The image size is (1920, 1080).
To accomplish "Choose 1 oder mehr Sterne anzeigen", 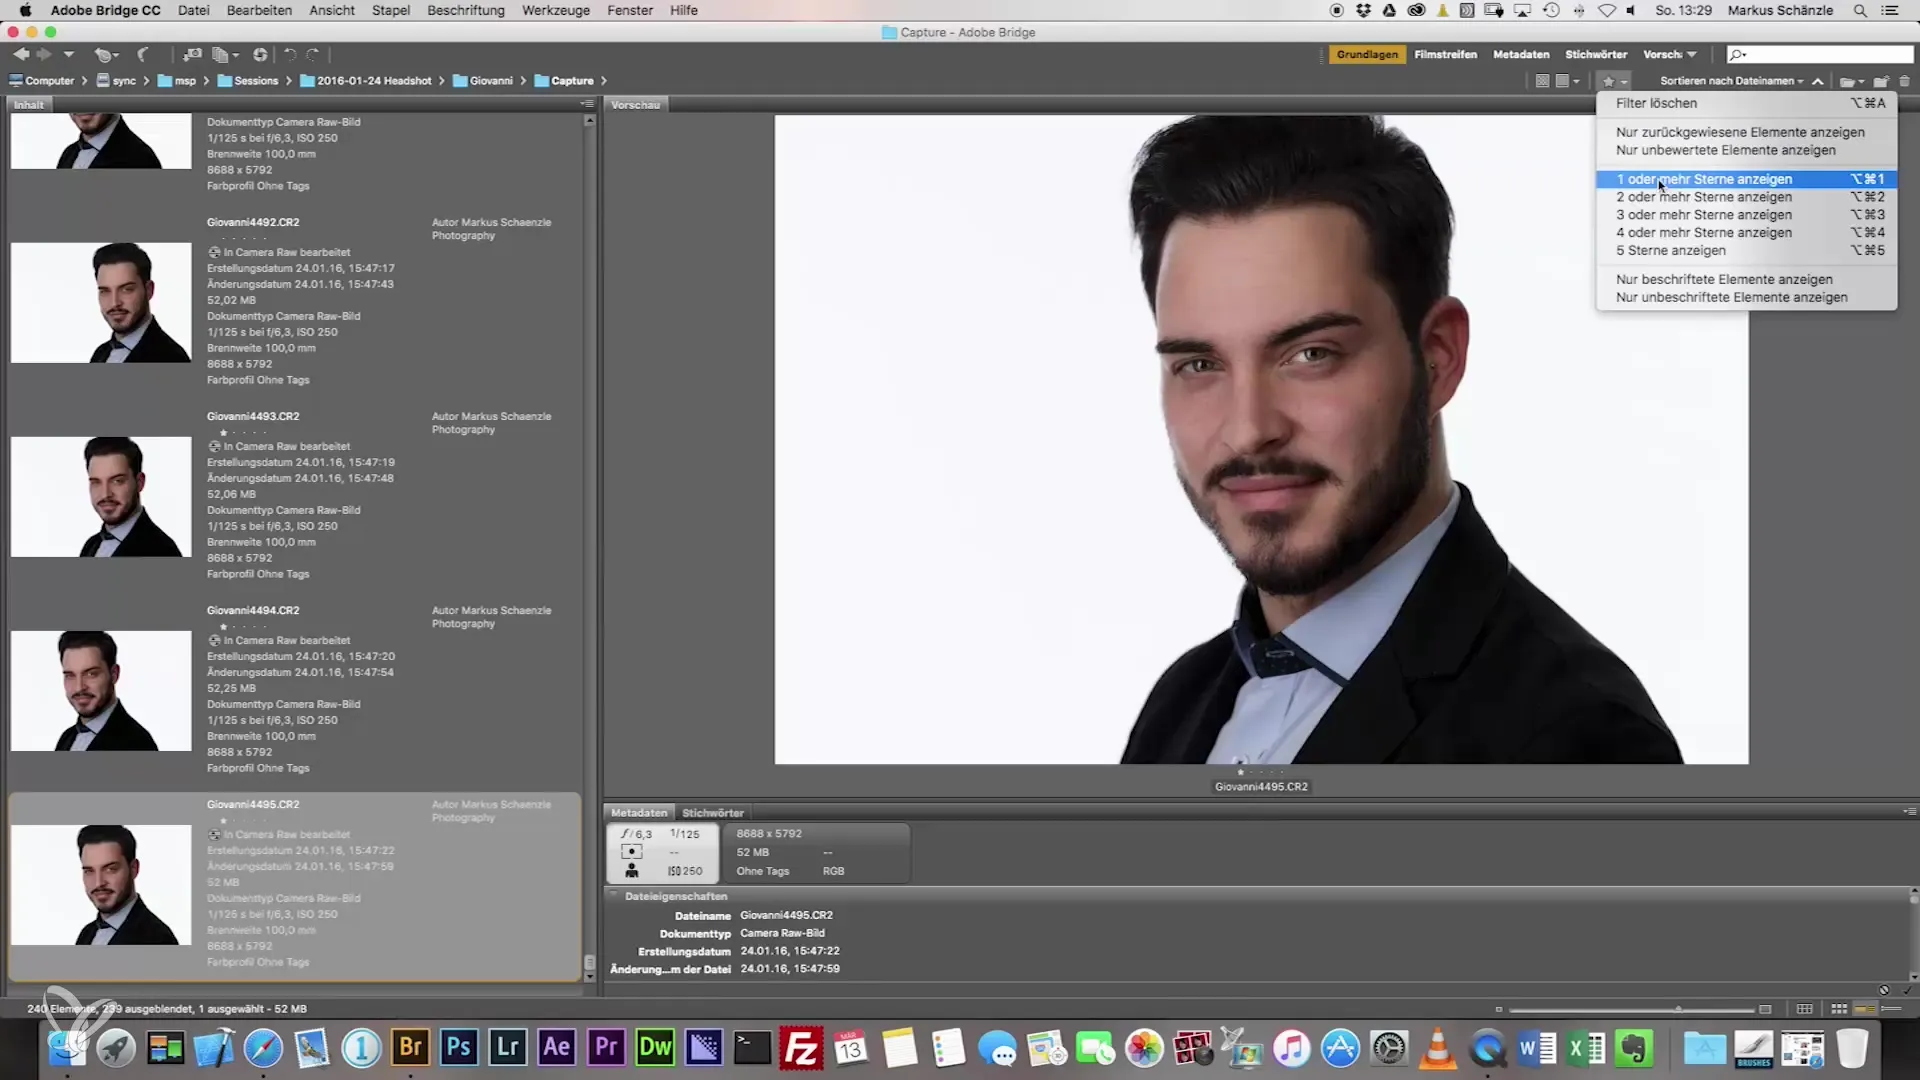I will pos(1746,179).
